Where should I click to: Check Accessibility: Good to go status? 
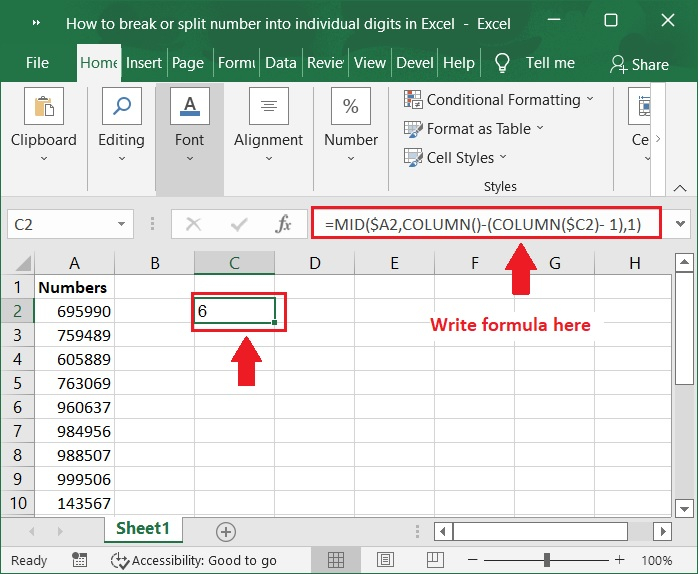194,560
